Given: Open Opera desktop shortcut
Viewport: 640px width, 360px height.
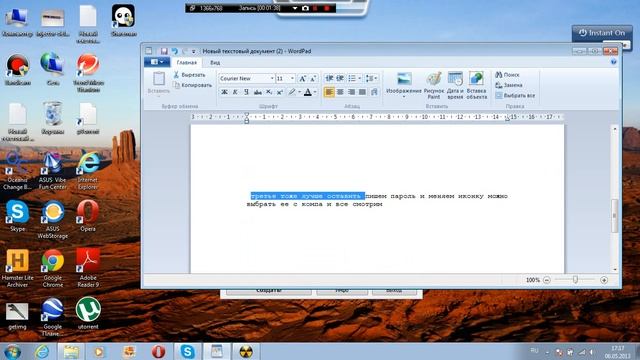Looking at the screenshot, I should (x=88, y=216).
